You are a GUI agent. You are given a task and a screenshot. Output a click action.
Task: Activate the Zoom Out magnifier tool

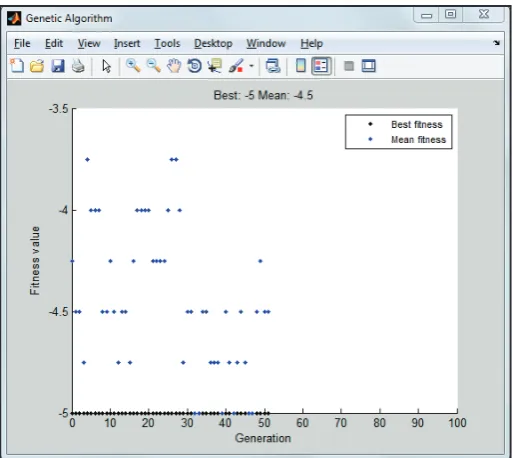[154, 66]
